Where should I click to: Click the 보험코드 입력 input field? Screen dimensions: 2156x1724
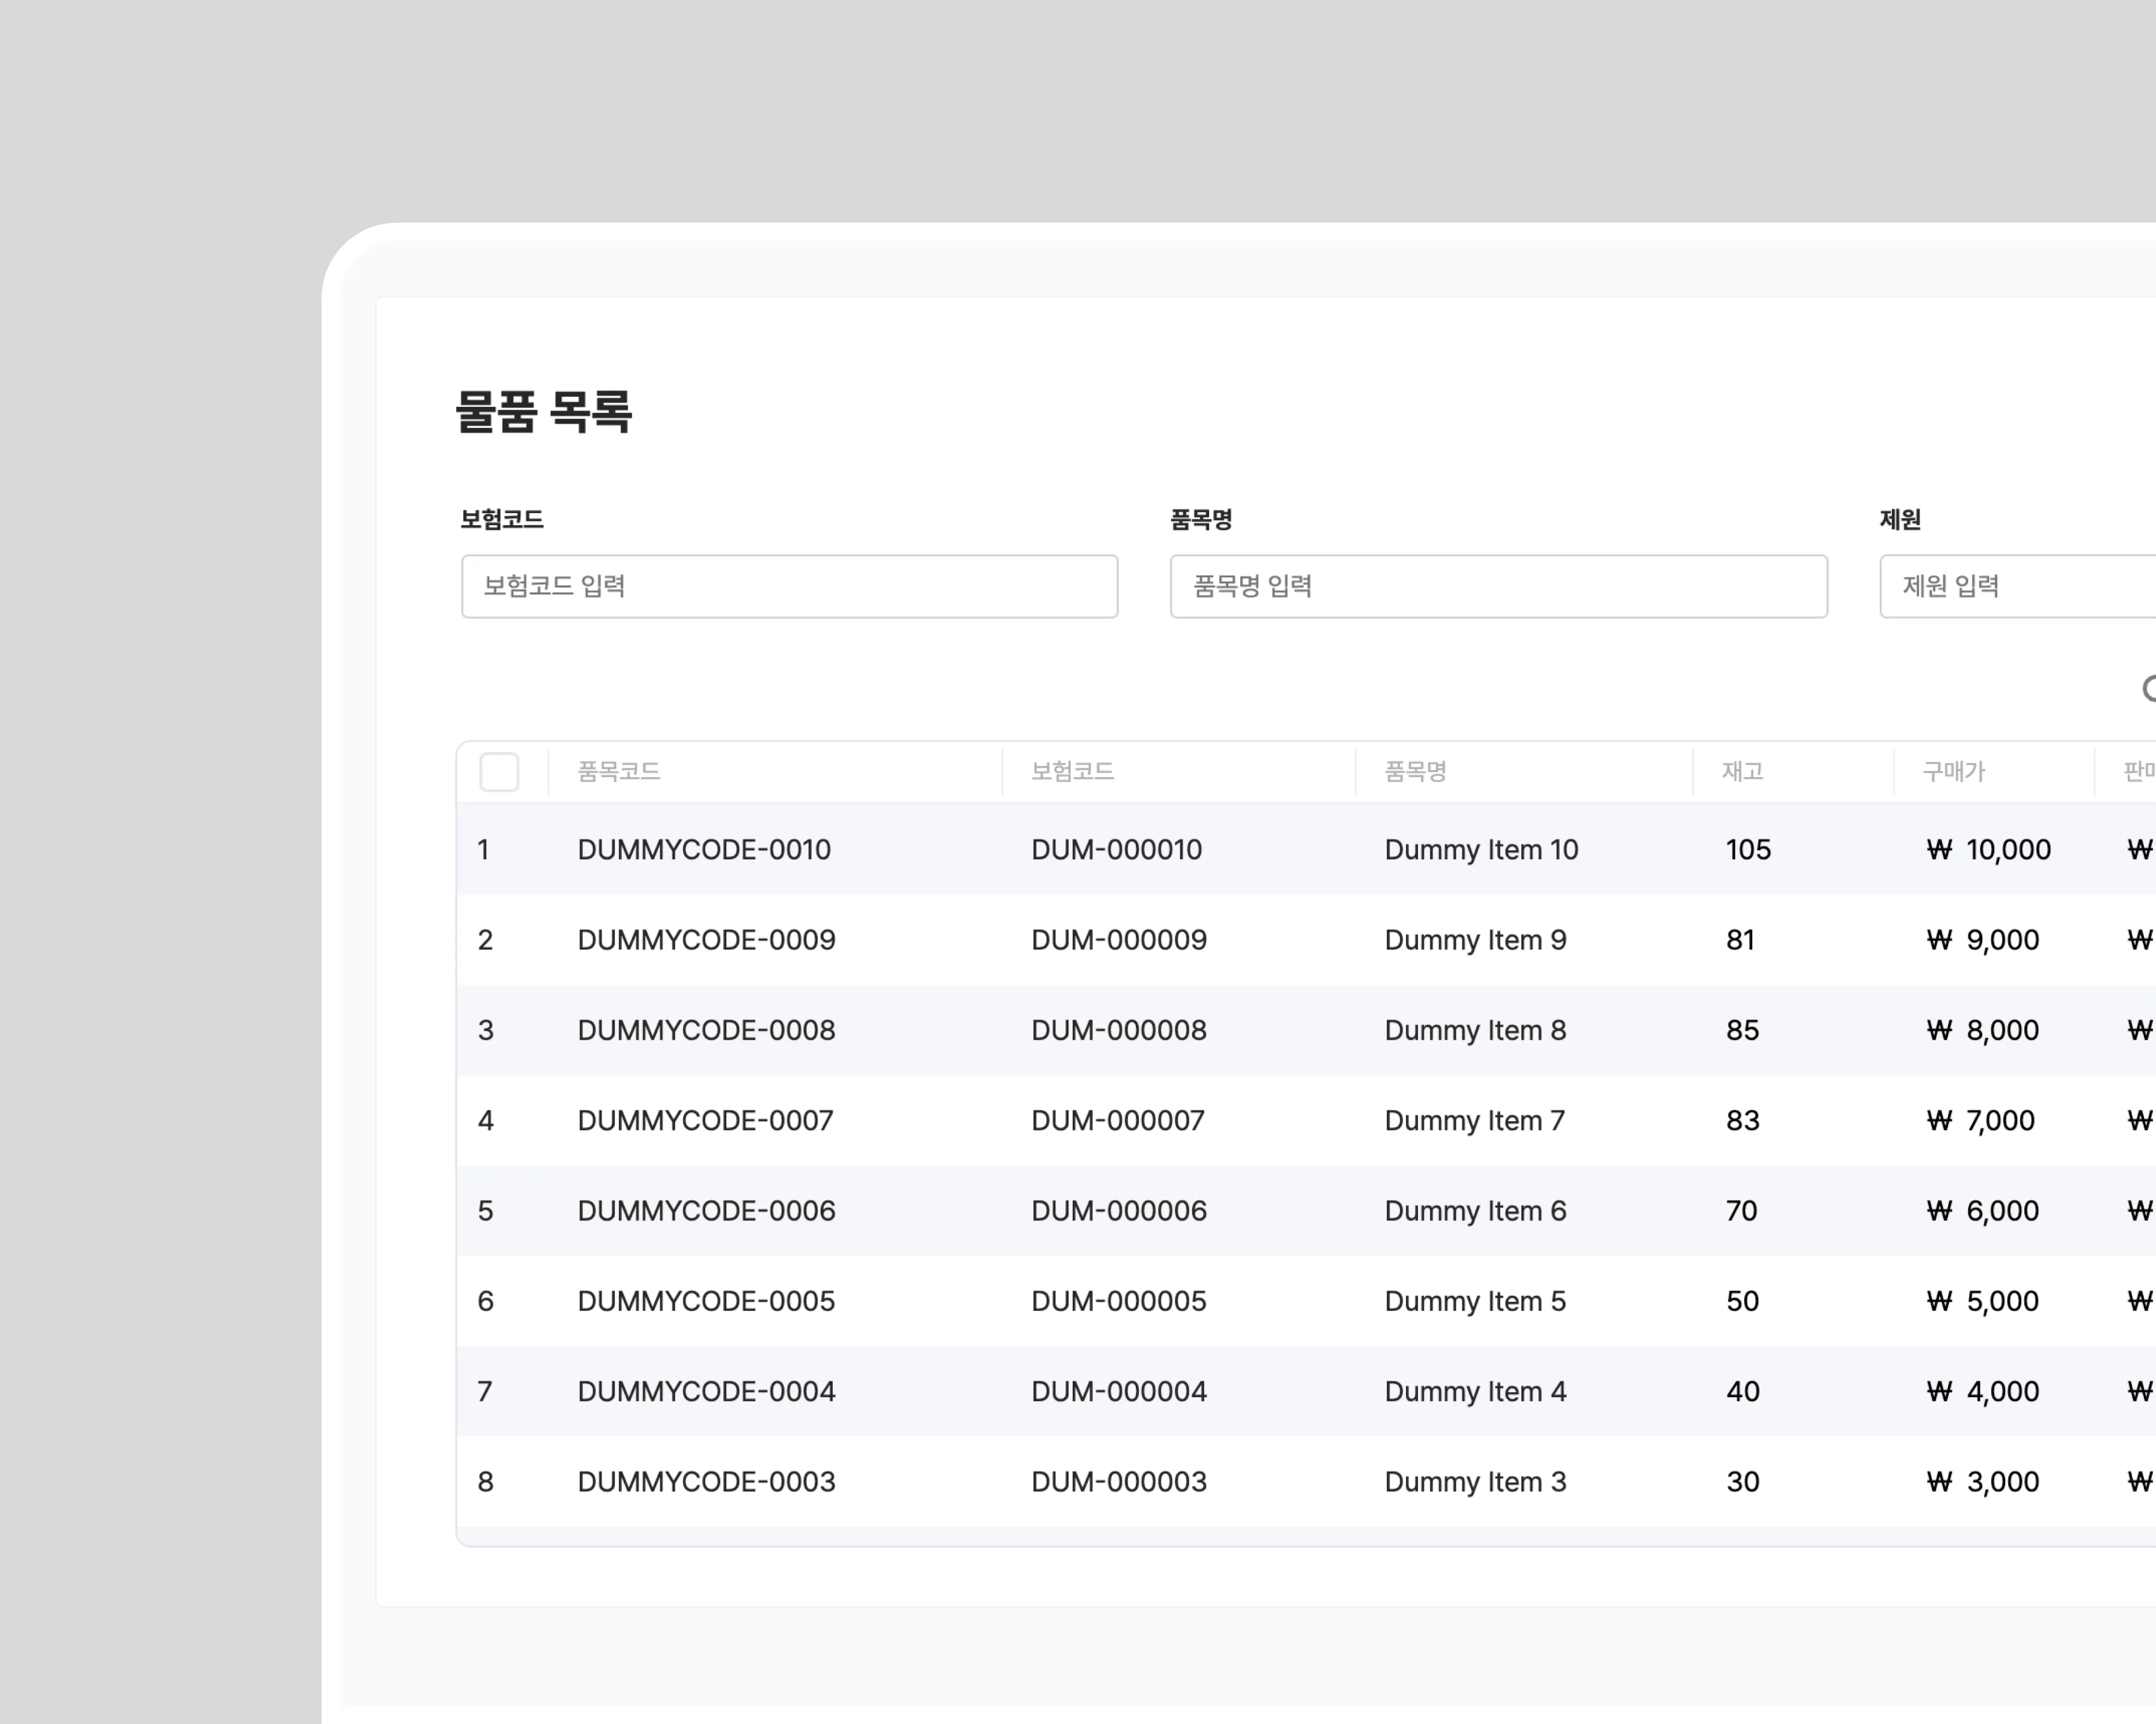click(x=789, y=586)
